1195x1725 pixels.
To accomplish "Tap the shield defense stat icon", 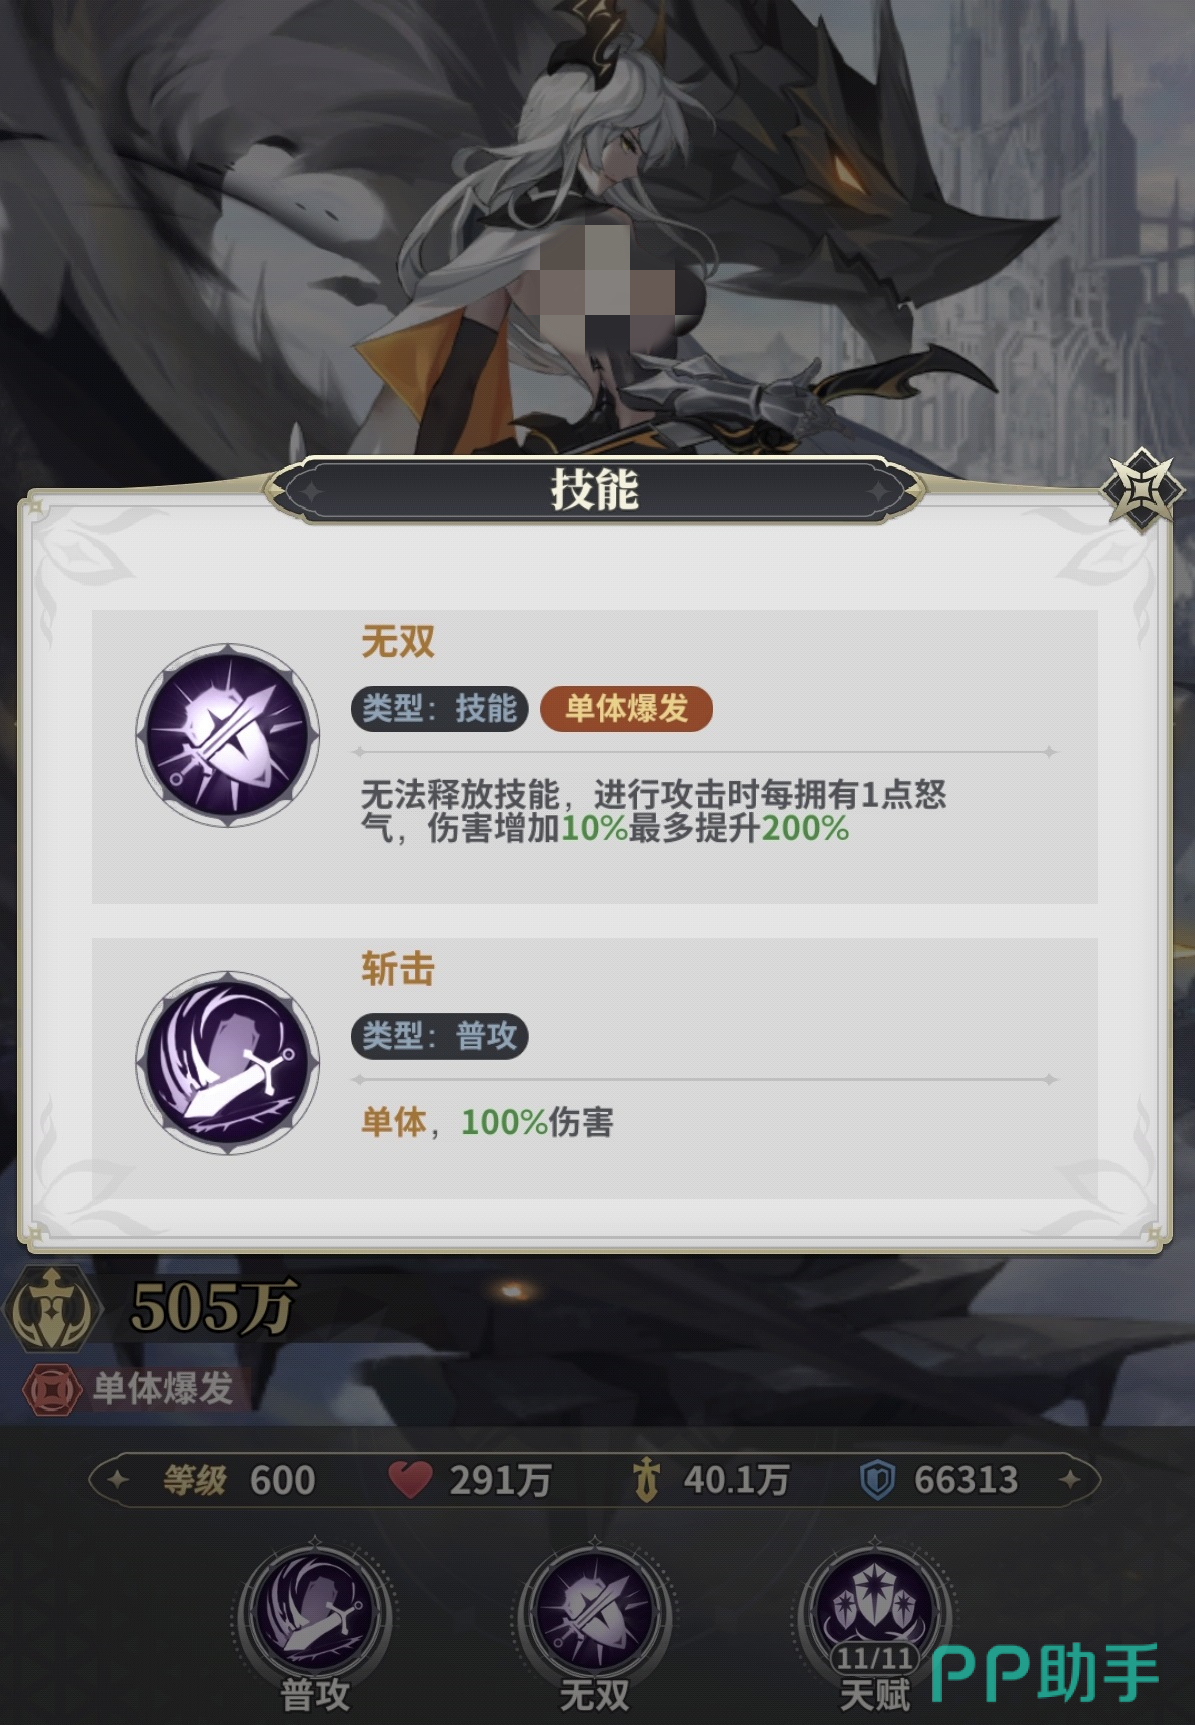I will click(877, 1479).
